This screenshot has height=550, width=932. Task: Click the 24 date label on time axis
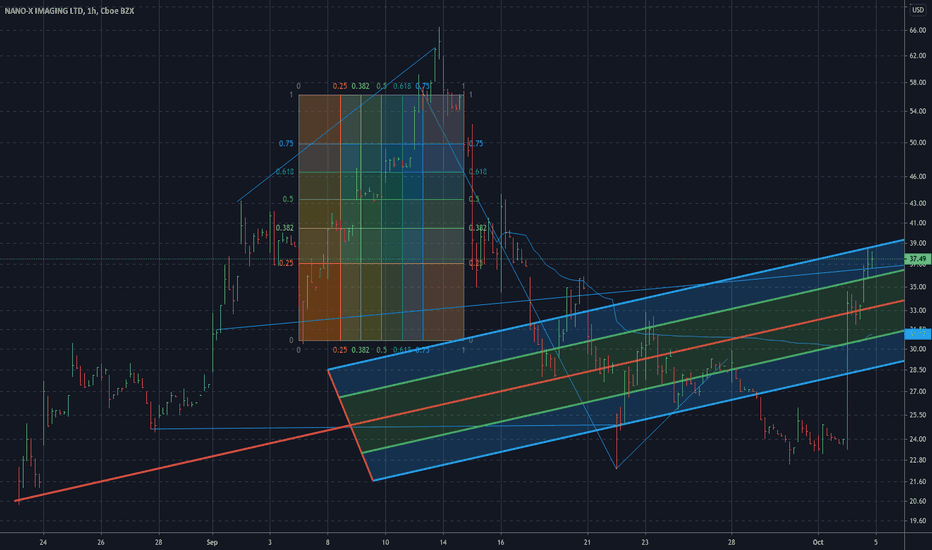click(43, 542)
